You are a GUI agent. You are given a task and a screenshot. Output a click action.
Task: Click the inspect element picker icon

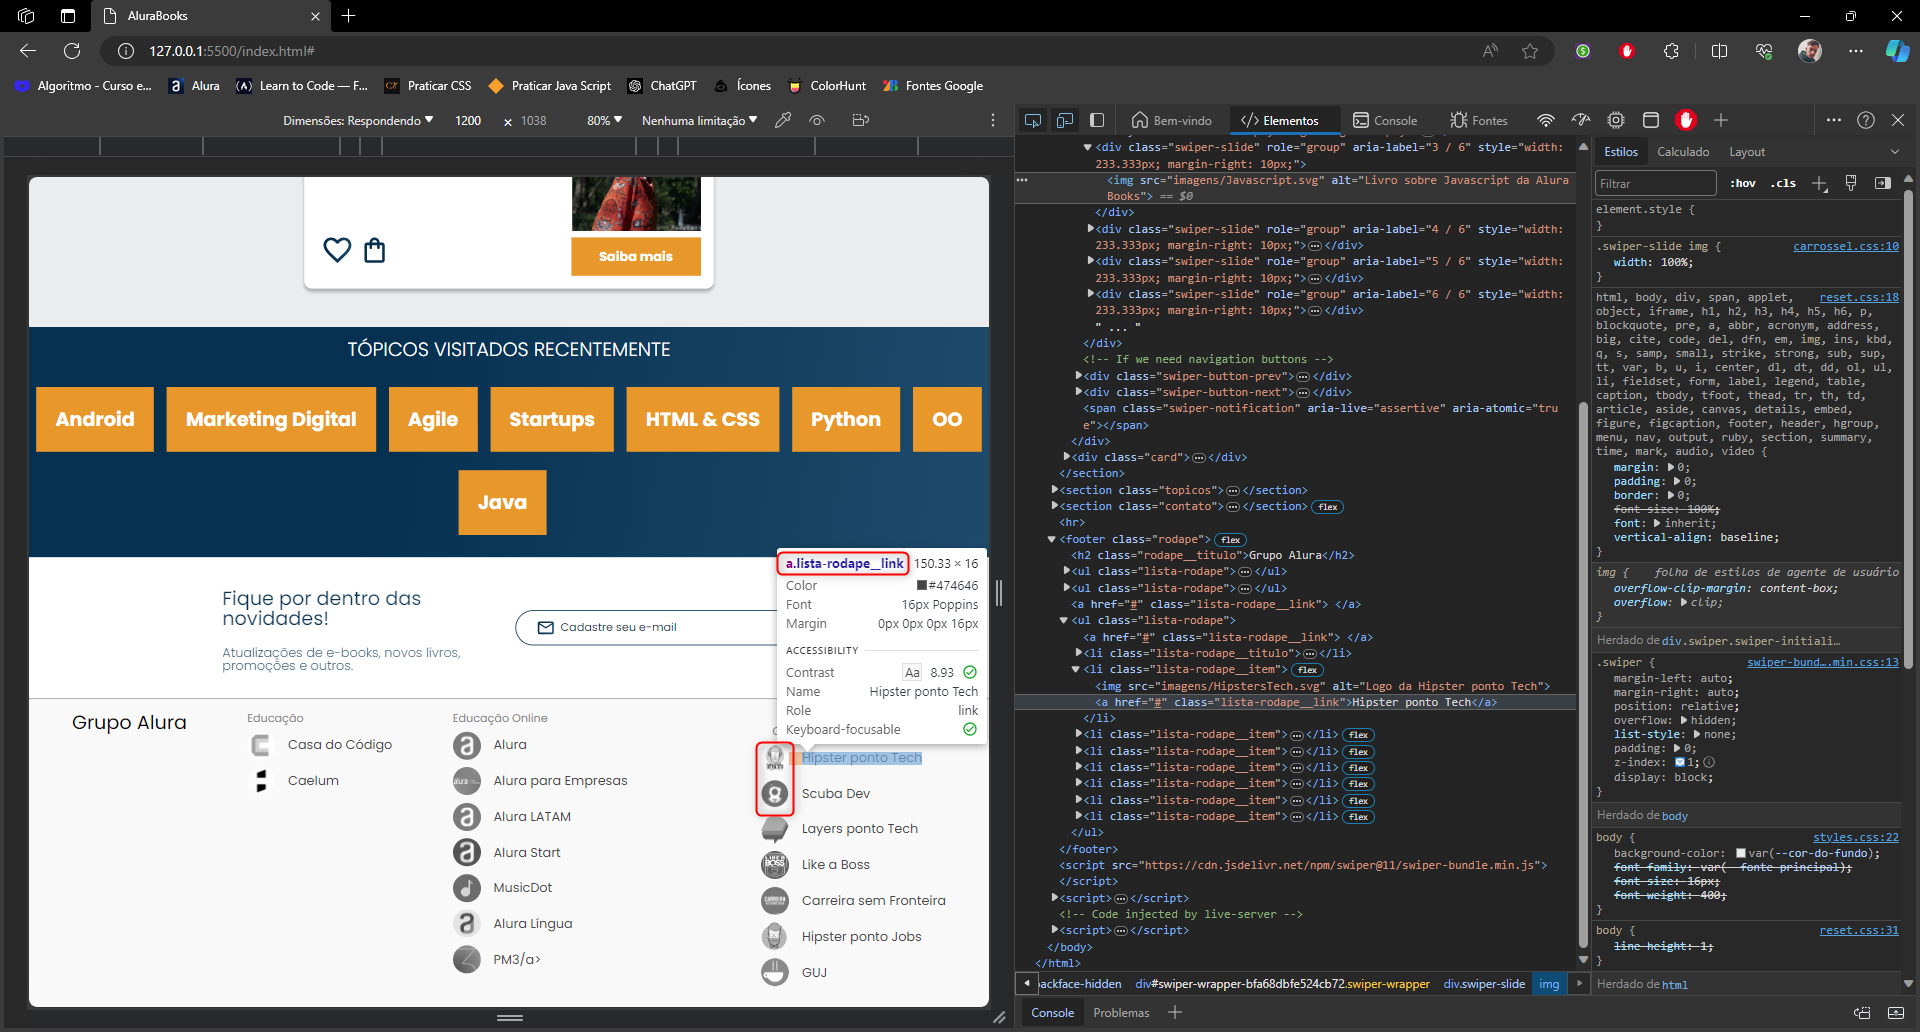(x=1033, y=120)
